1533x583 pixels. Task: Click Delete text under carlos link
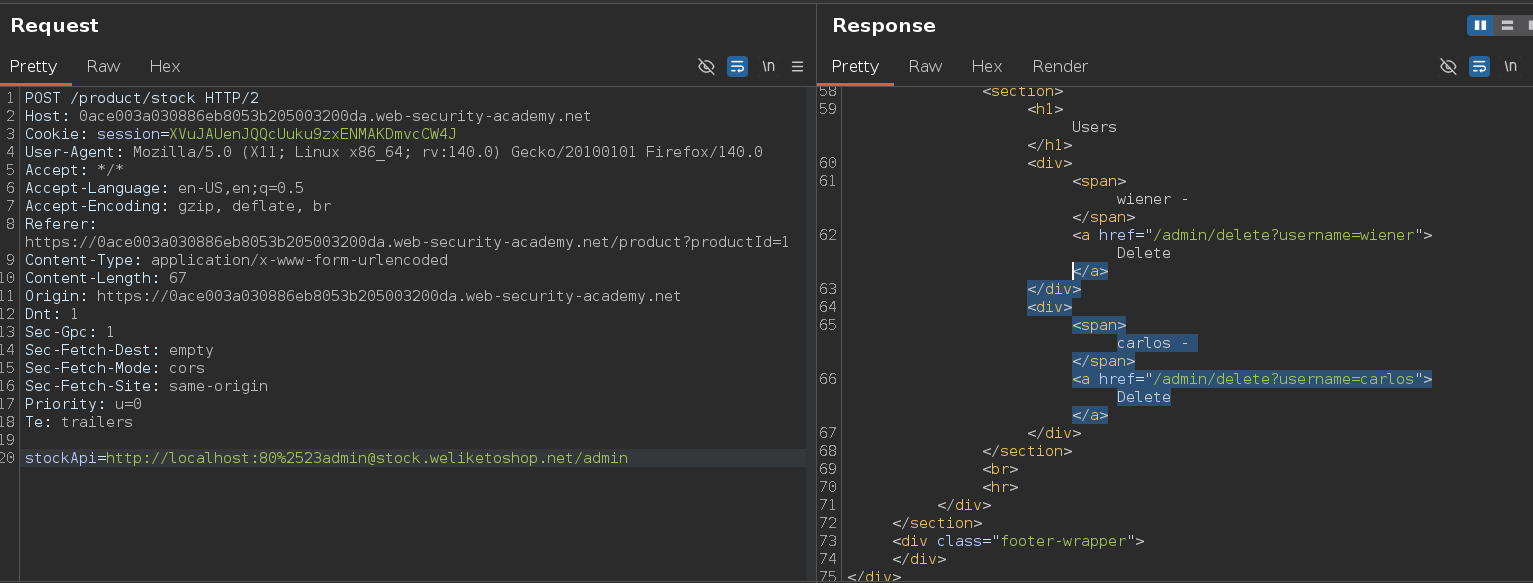point(1144,397)
